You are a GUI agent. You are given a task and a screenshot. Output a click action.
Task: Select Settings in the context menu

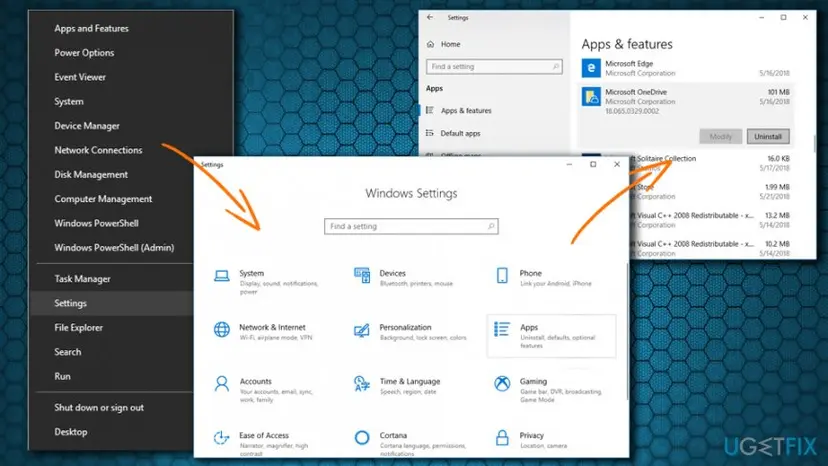[x=70, y=303]
